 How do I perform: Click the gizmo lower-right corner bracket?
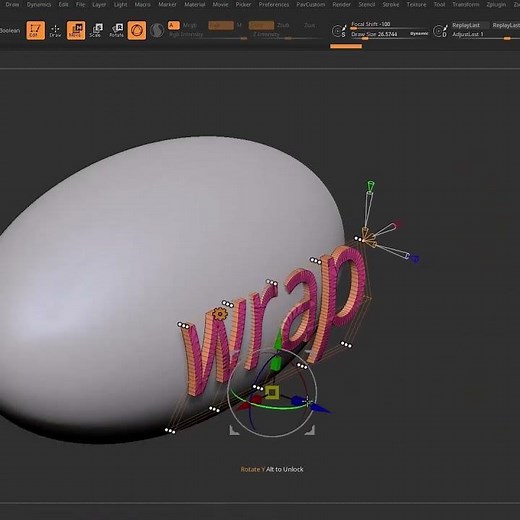310,430
